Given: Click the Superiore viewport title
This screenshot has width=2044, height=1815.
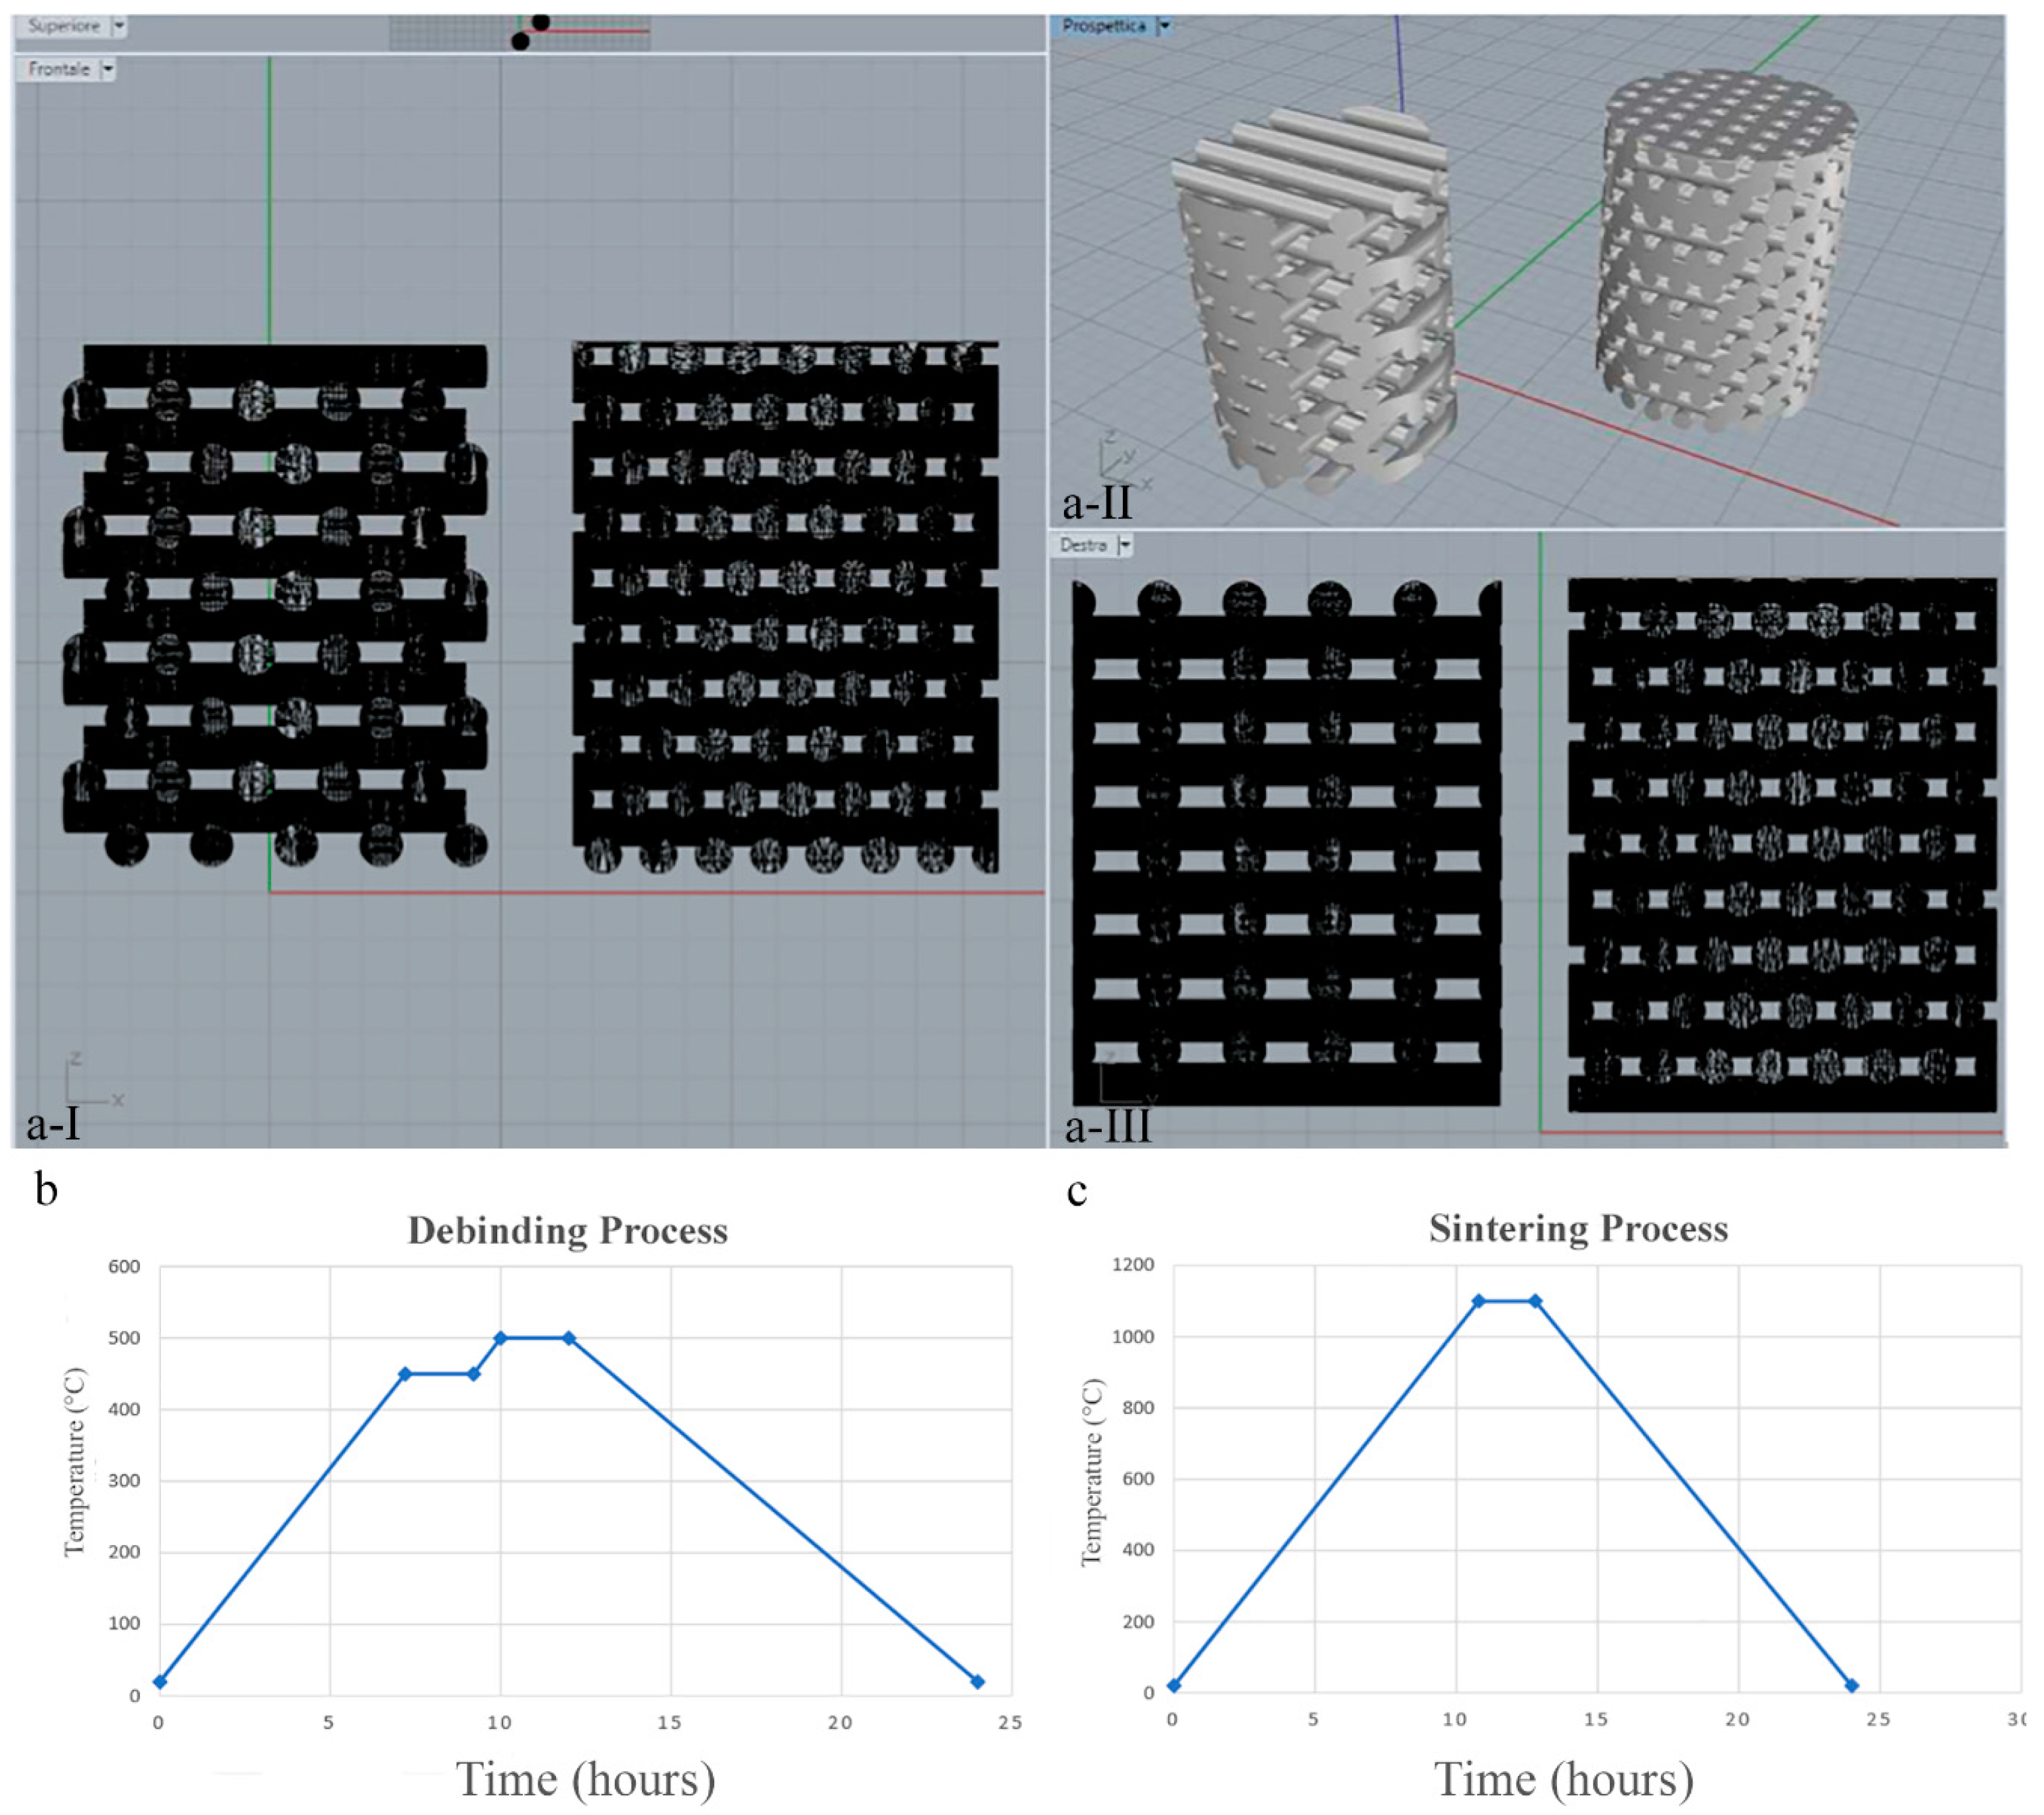Looking at the screenshot, I should coord(64,26).
